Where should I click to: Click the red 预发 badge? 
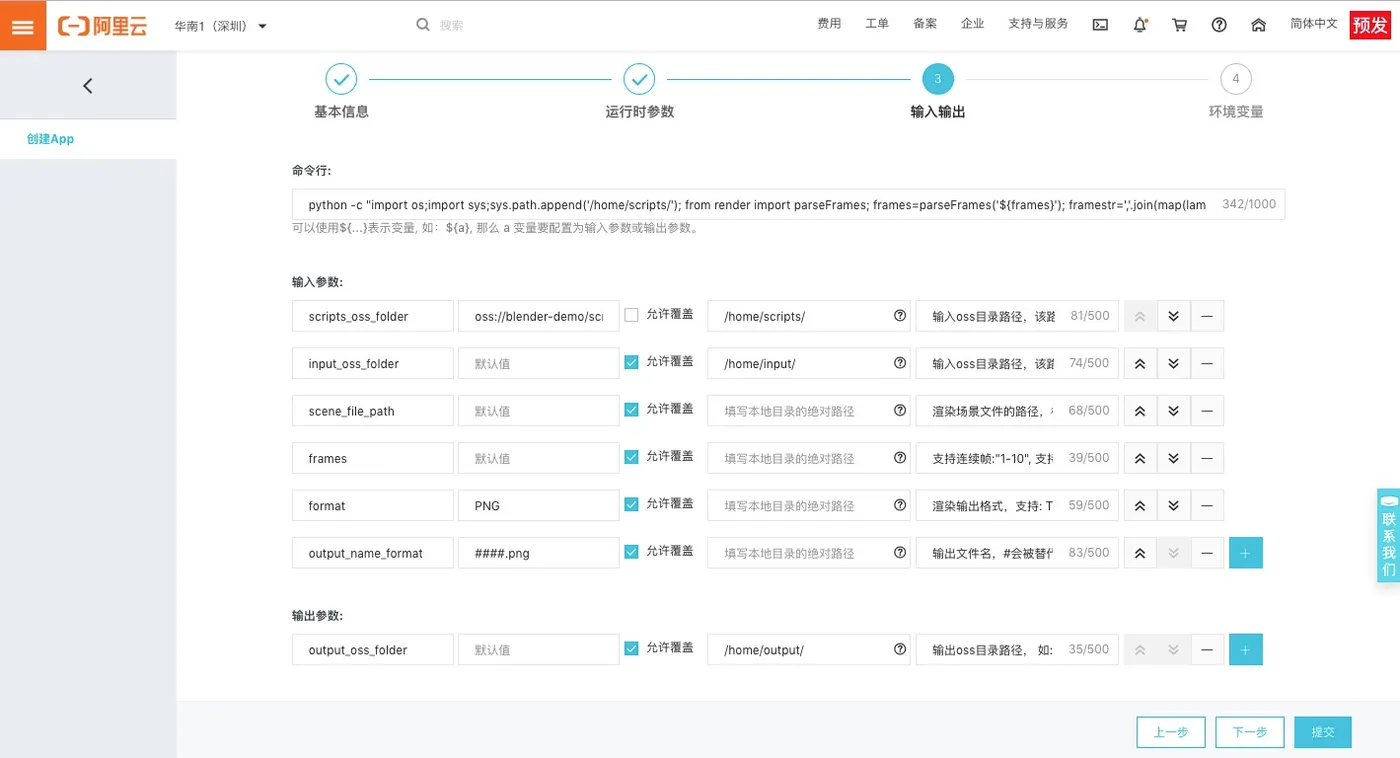1369,25
